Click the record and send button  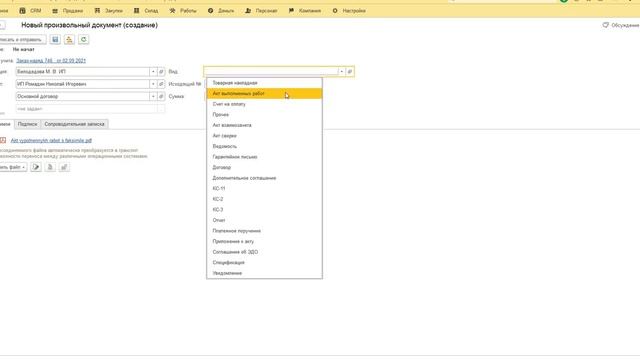click(22, 40)
